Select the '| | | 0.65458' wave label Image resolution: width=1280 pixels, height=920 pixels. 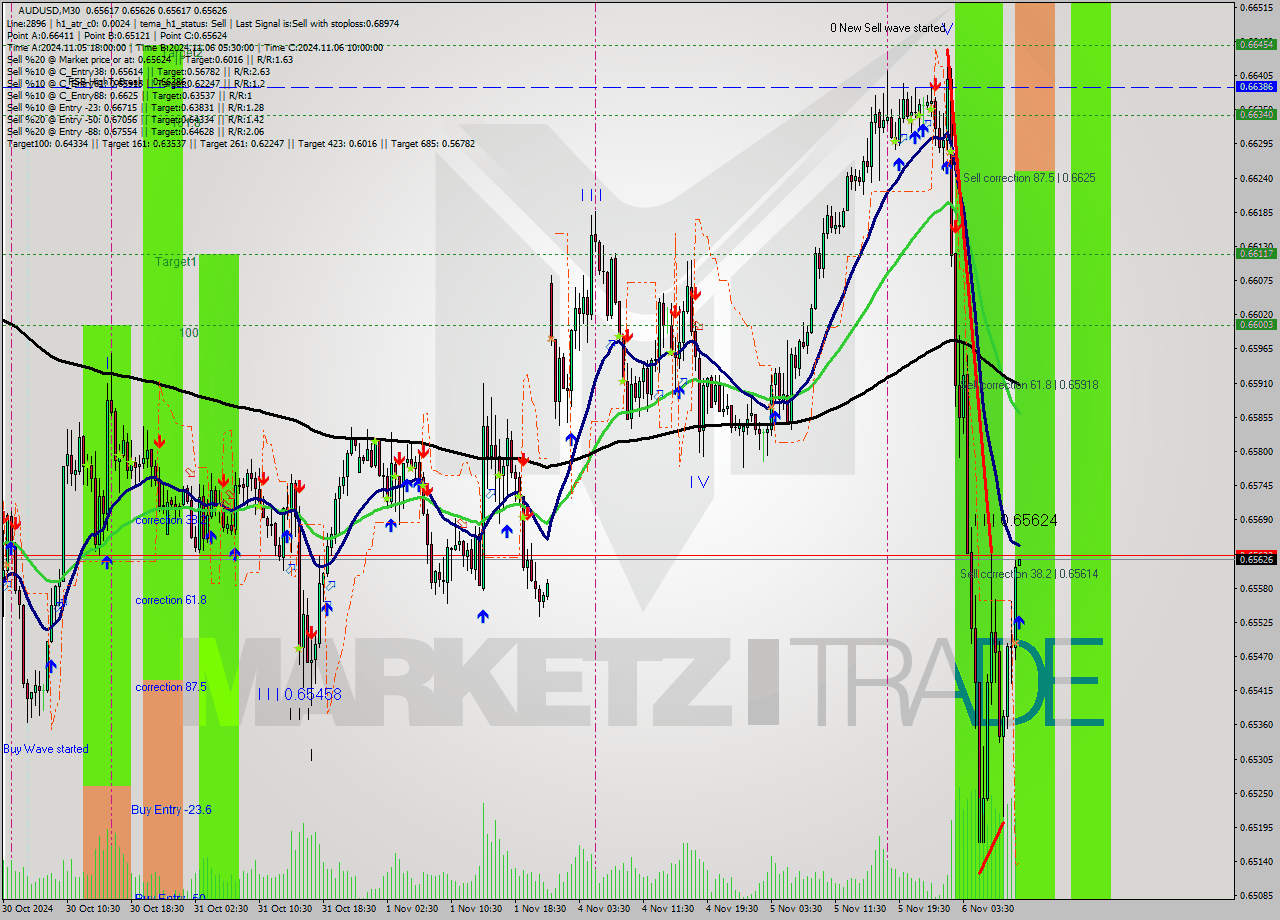[x=299, y=694]
